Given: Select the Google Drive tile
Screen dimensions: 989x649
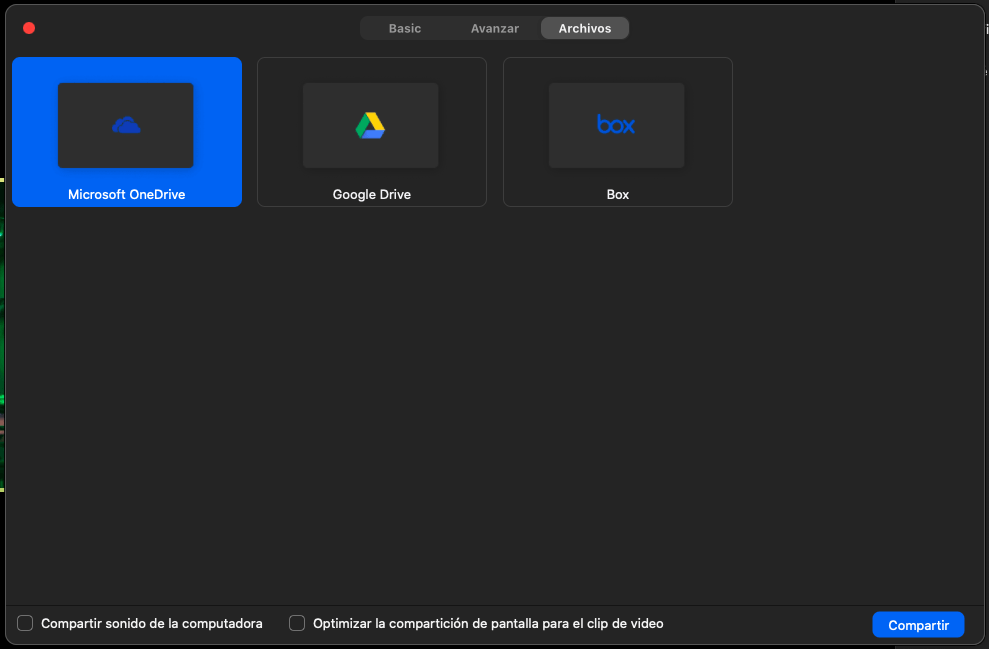Looking at the screenshot, I should coord(371,132).
